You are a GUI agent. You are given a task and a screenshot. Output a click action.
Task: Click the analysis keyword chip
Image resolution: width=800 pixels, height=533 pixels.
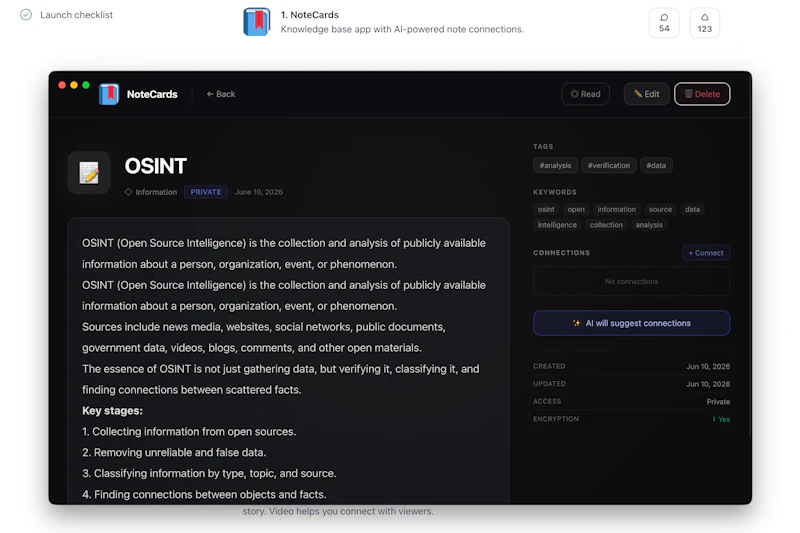[649, 225]
